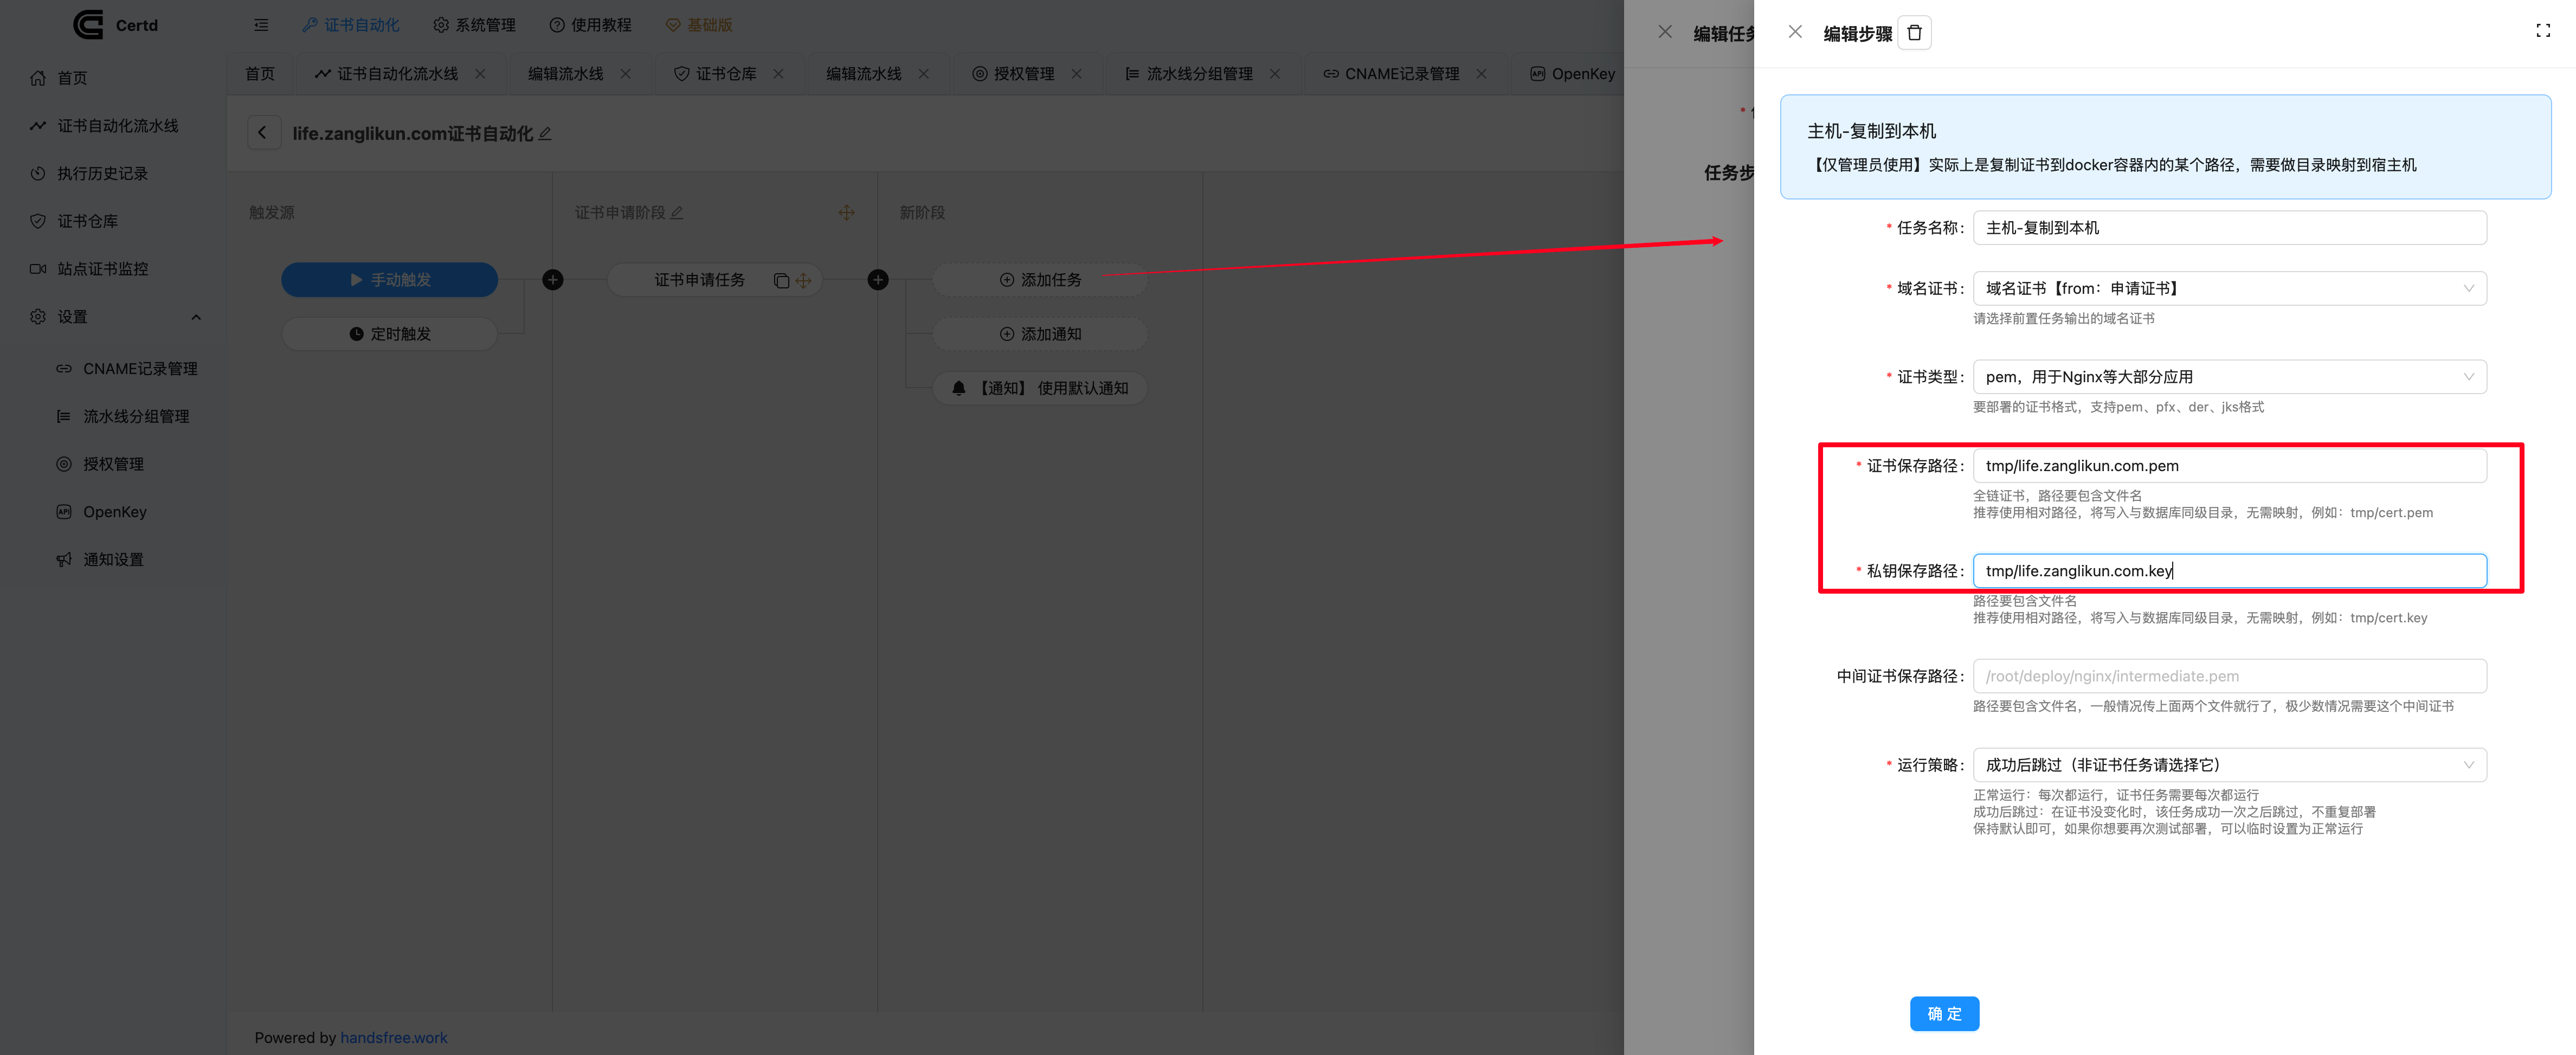This screenshot has width=2576, height=1055.
Task: Open 证书类型 dropdown
Action: point(2228,377)
